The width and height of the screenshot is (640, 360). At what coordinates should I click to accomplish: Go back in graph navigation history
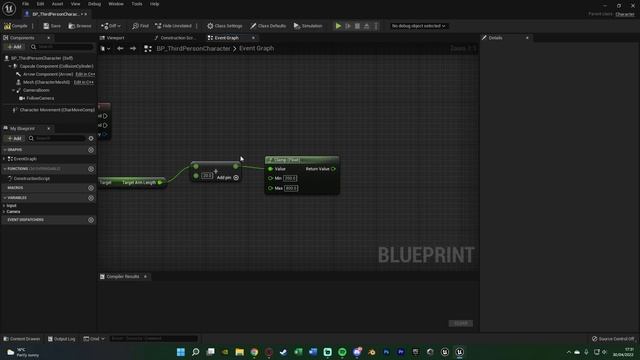[120, 48]
